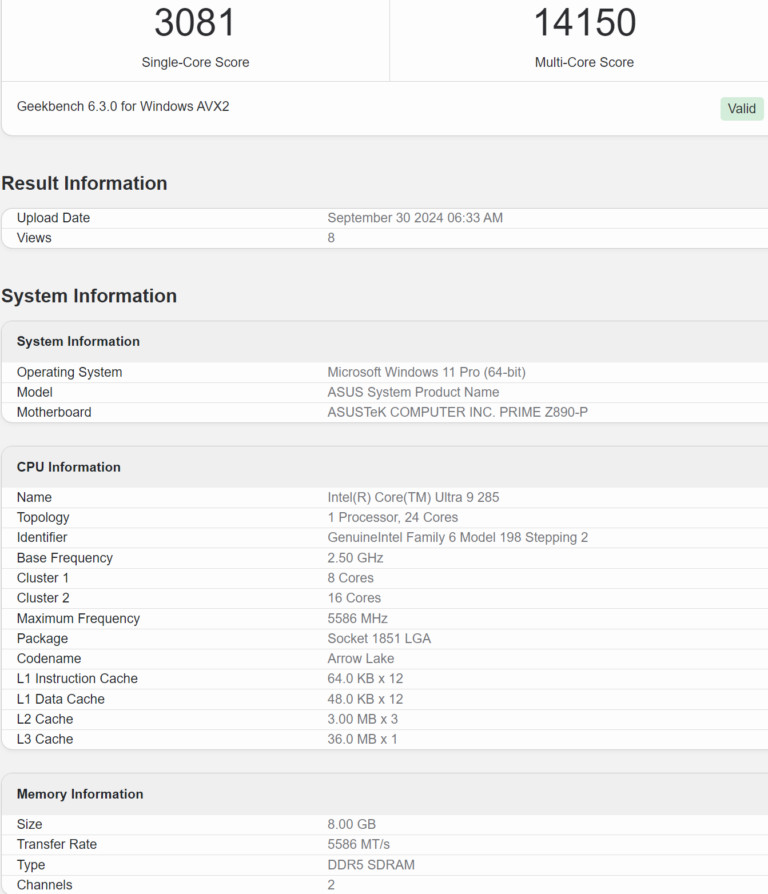This screenshot has width=768, height=894.
Task: Click the Transfer Rate label
Action: point(57,844)
